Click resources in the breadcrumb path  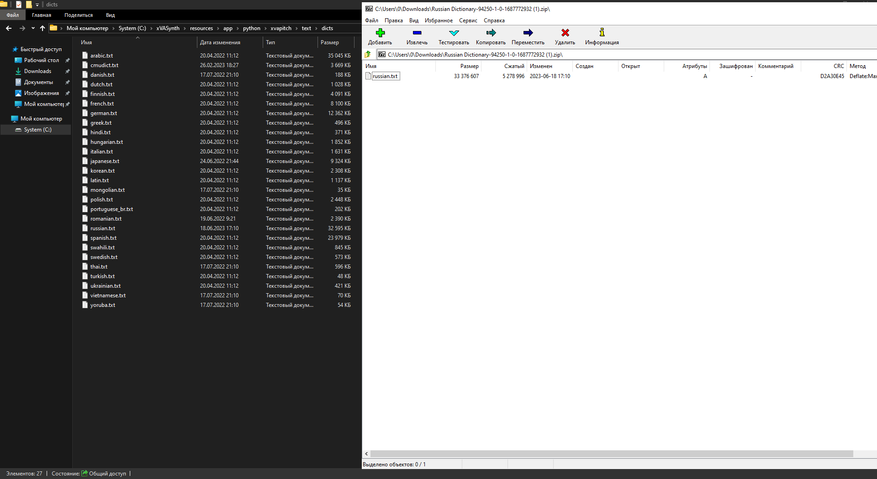pos(201,28)
